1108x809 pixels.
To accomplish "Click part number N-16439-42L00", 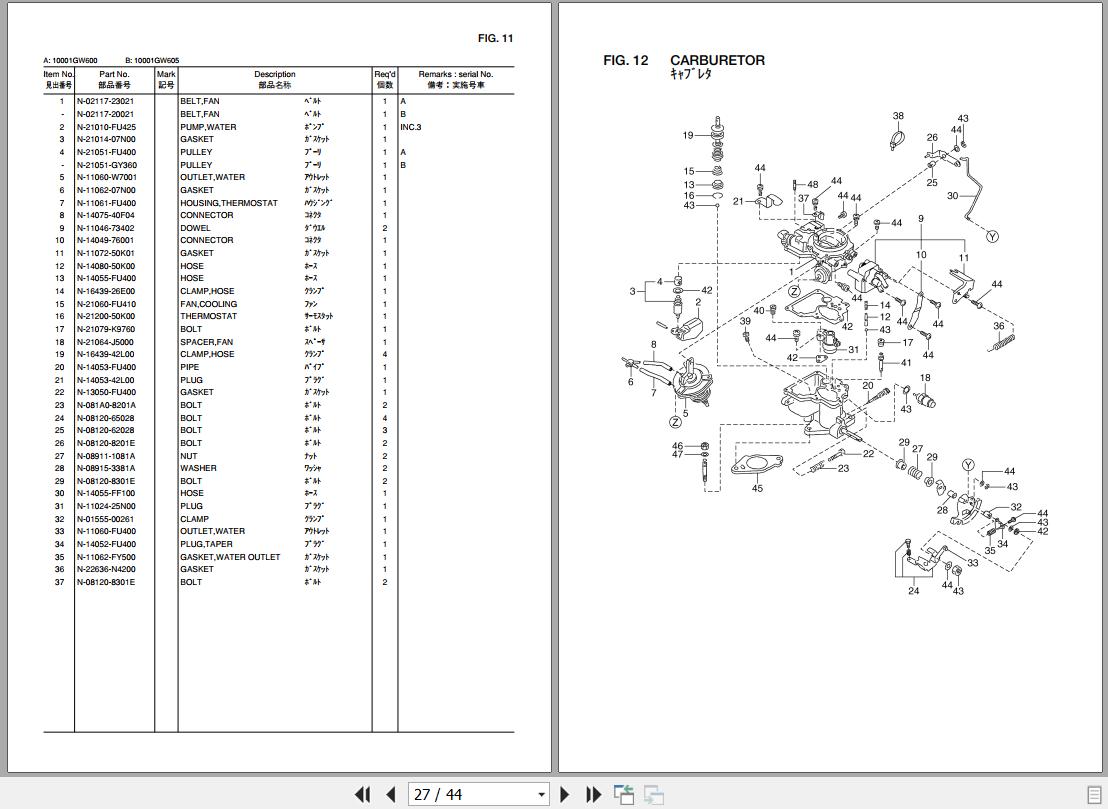I will [105, 355].
